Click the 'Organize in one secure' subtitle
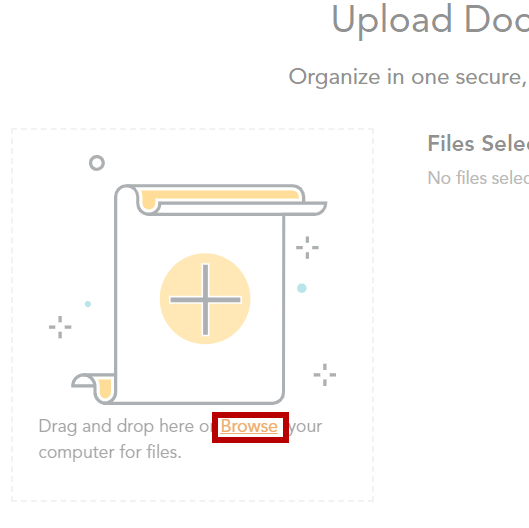The image size is (529, 528). pos(408,77)
